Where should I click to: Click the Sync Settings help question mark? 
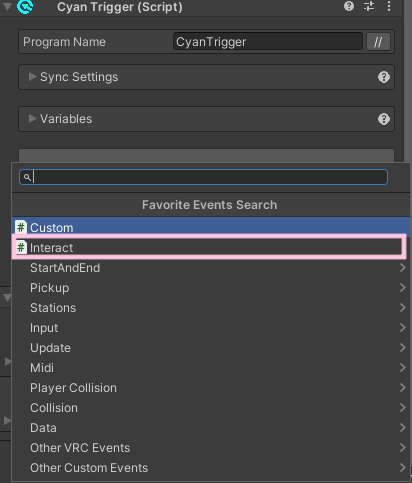coord(384,77)
